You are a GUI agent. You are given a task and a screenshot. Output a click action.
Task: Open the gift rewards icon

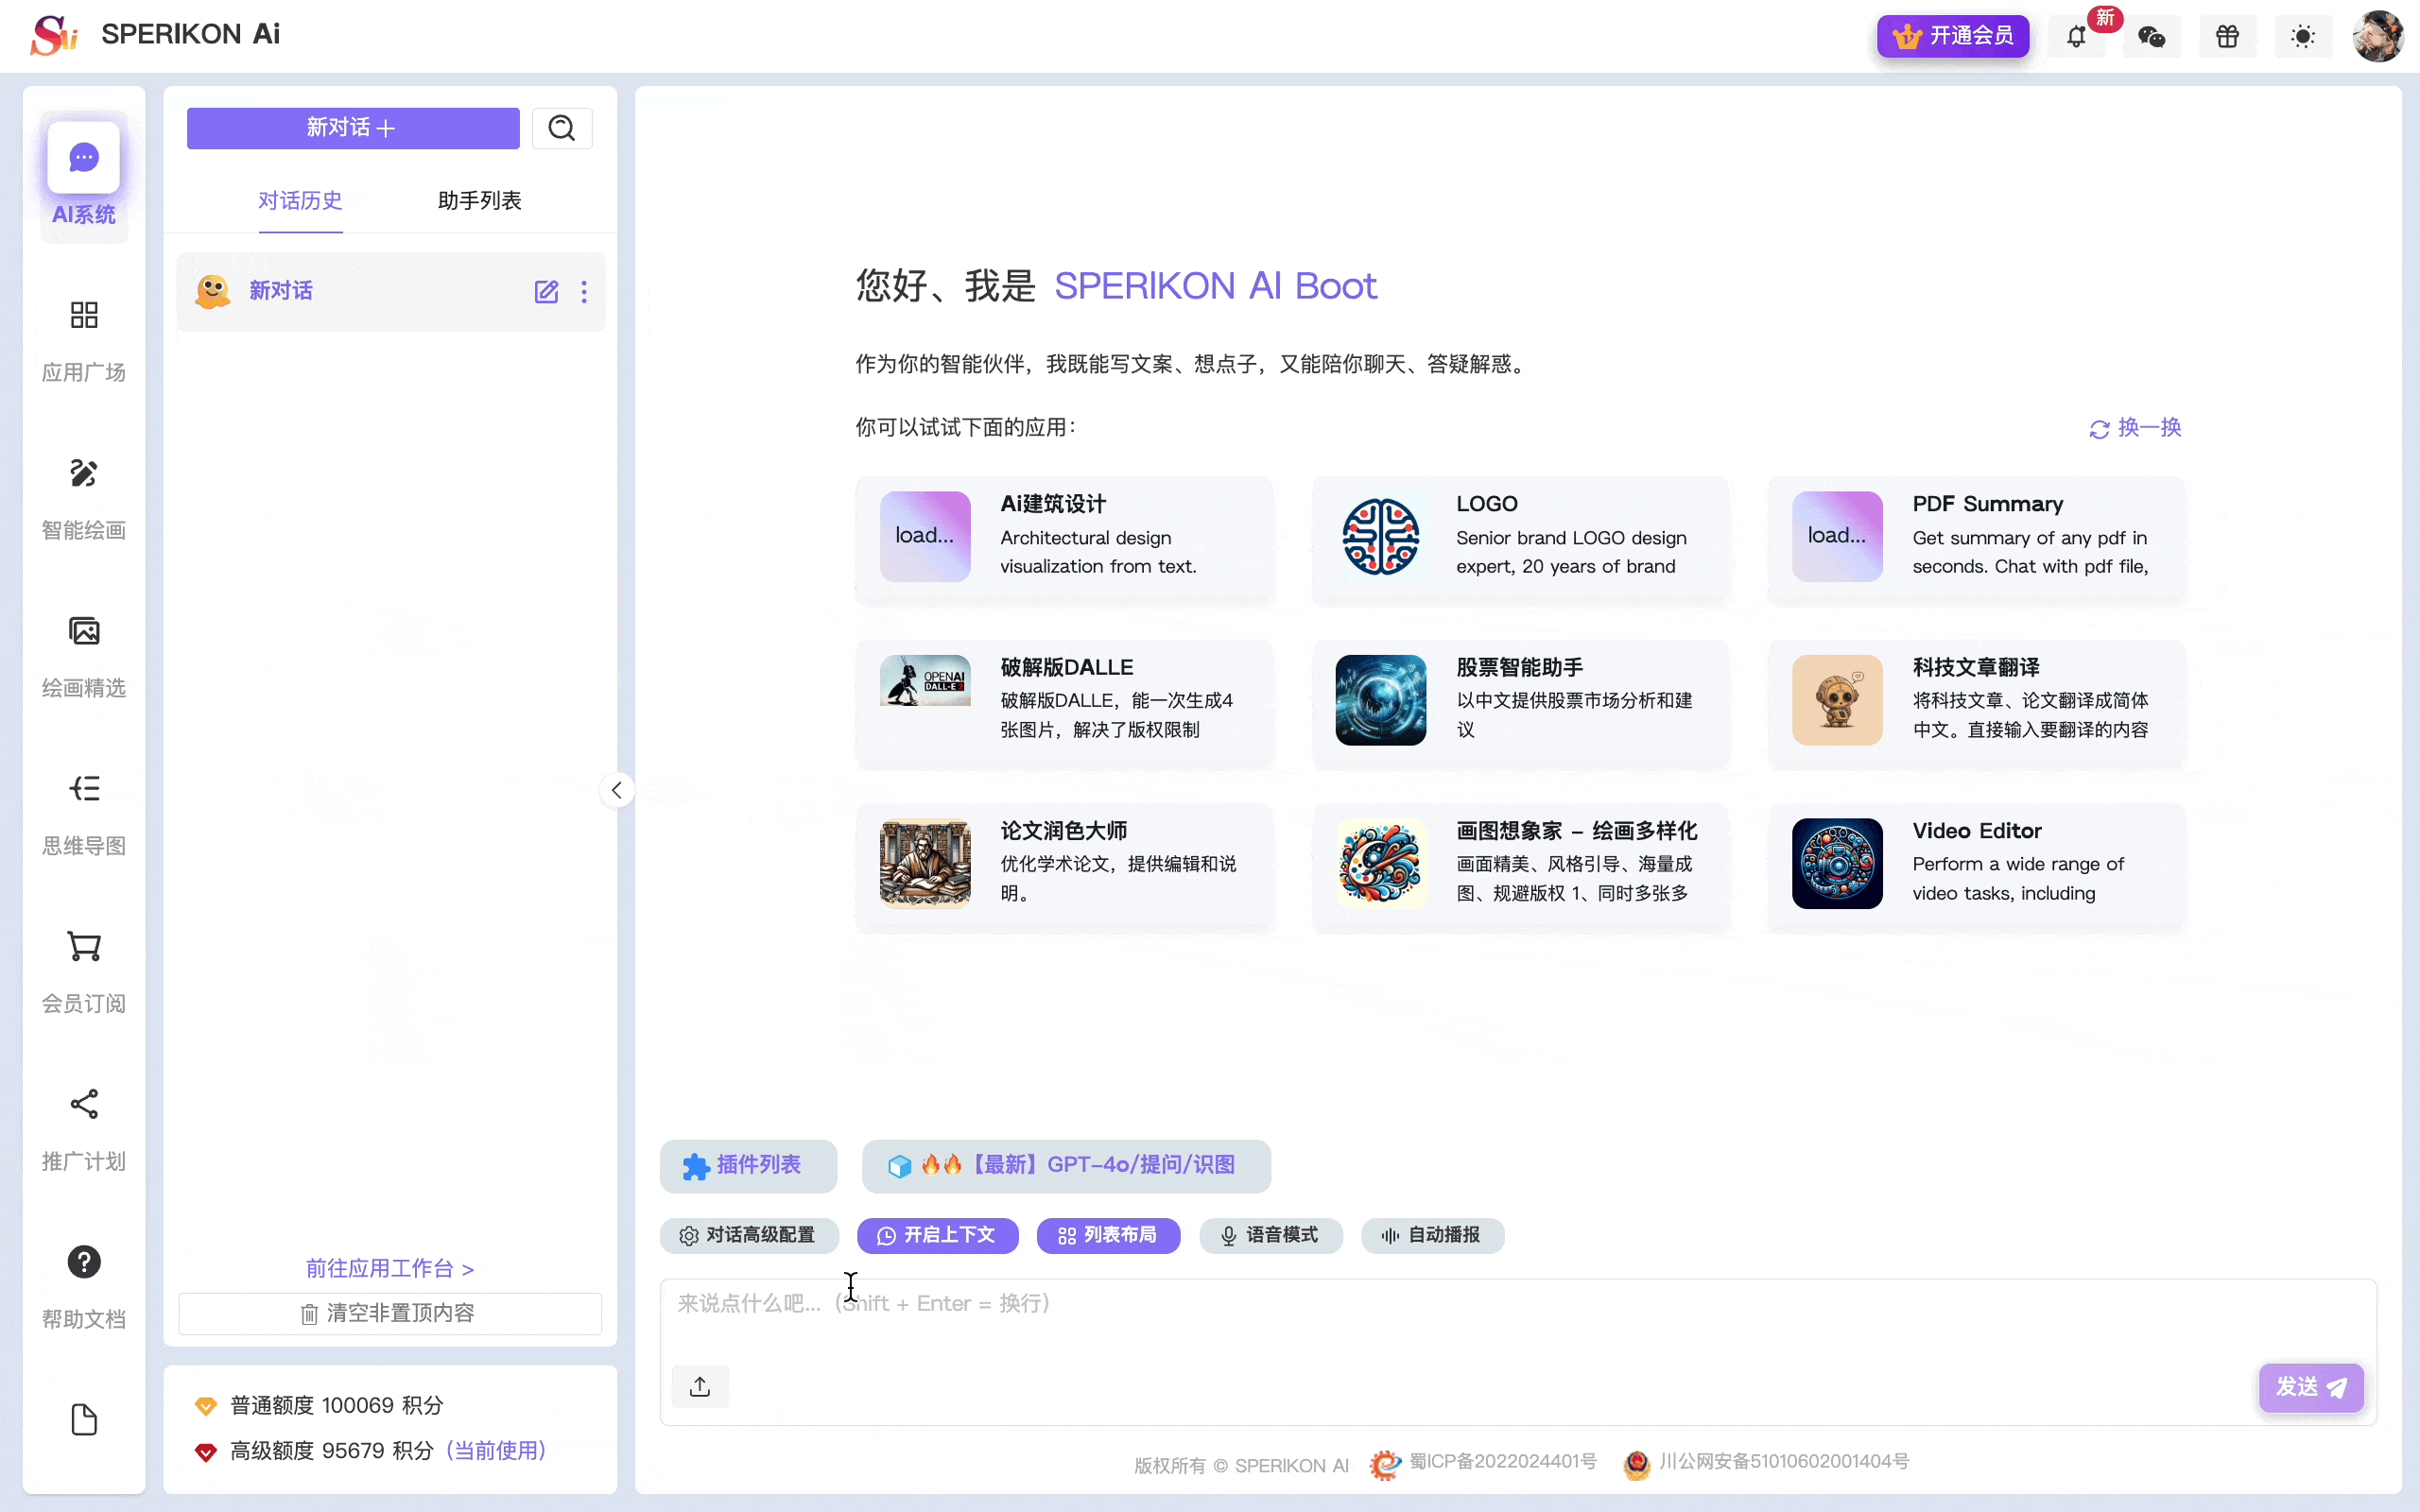point(2228,36)
